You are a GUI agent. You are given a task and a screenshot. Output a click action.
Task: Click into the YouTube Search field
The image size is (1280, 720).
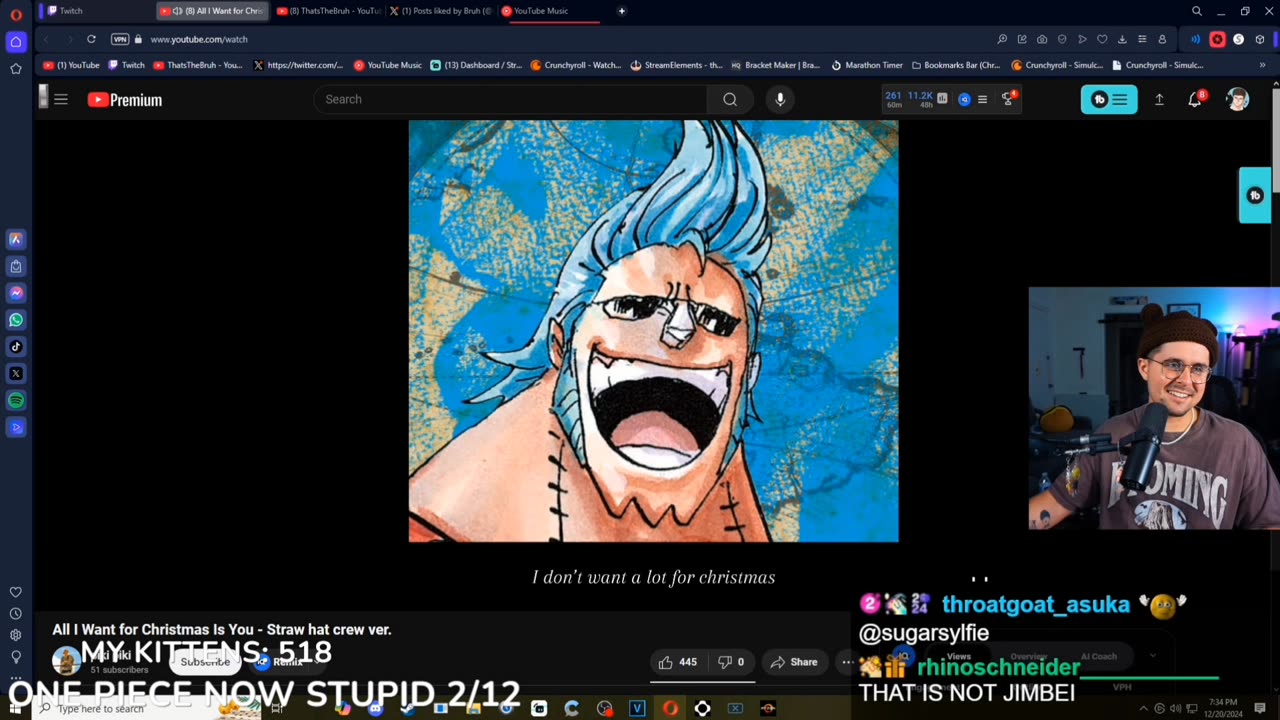[x=510, y=99]
